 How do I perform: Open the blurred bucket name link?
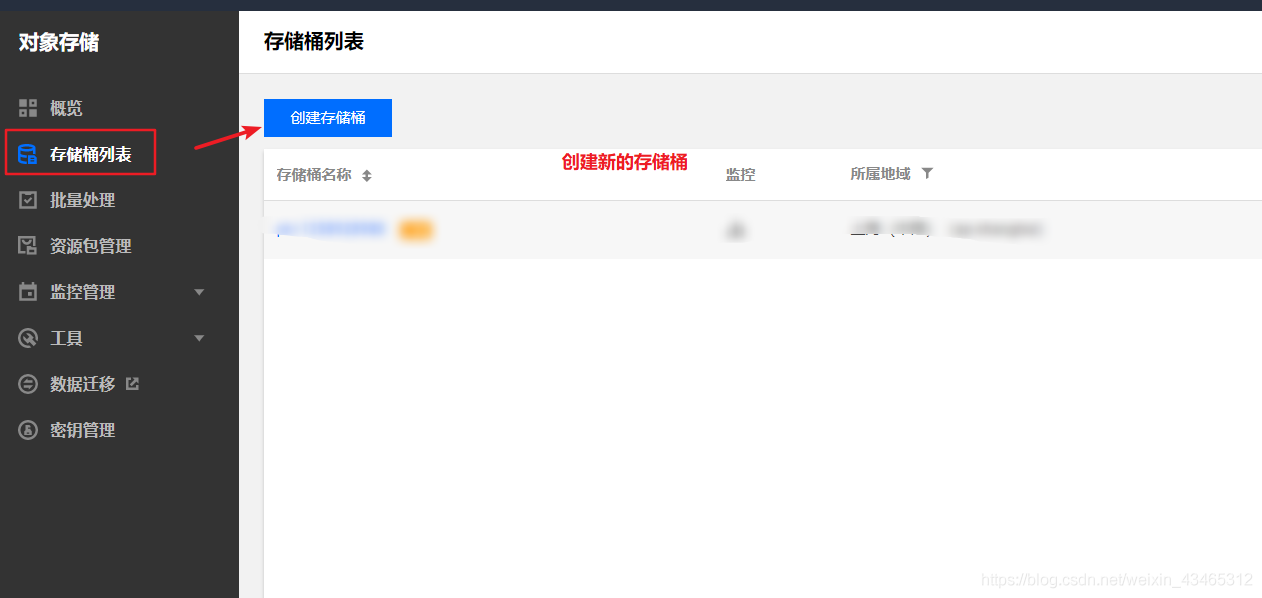tap(330, 228)
